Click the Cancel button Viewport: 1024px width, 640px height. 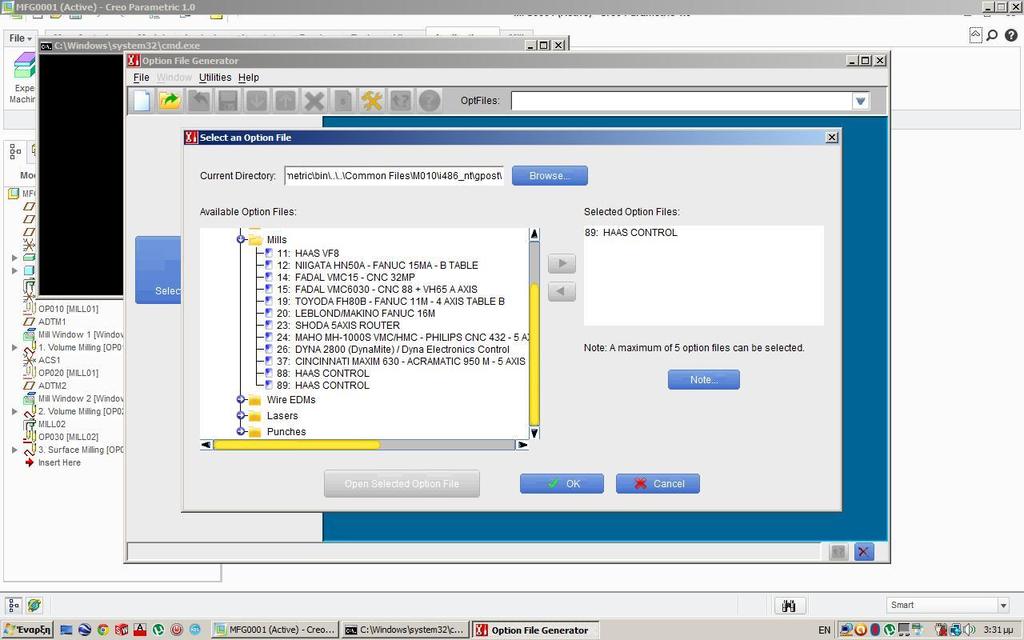[x=658, y=484]
